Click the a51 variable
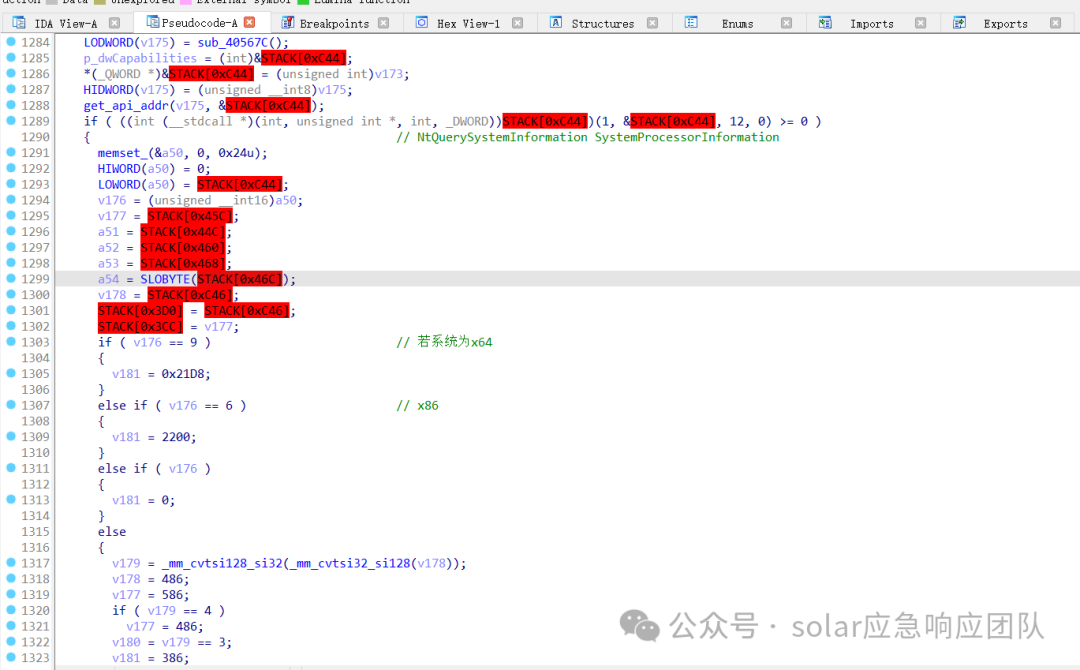This screenshot has width=1080, height=670. tap(108, 232)
